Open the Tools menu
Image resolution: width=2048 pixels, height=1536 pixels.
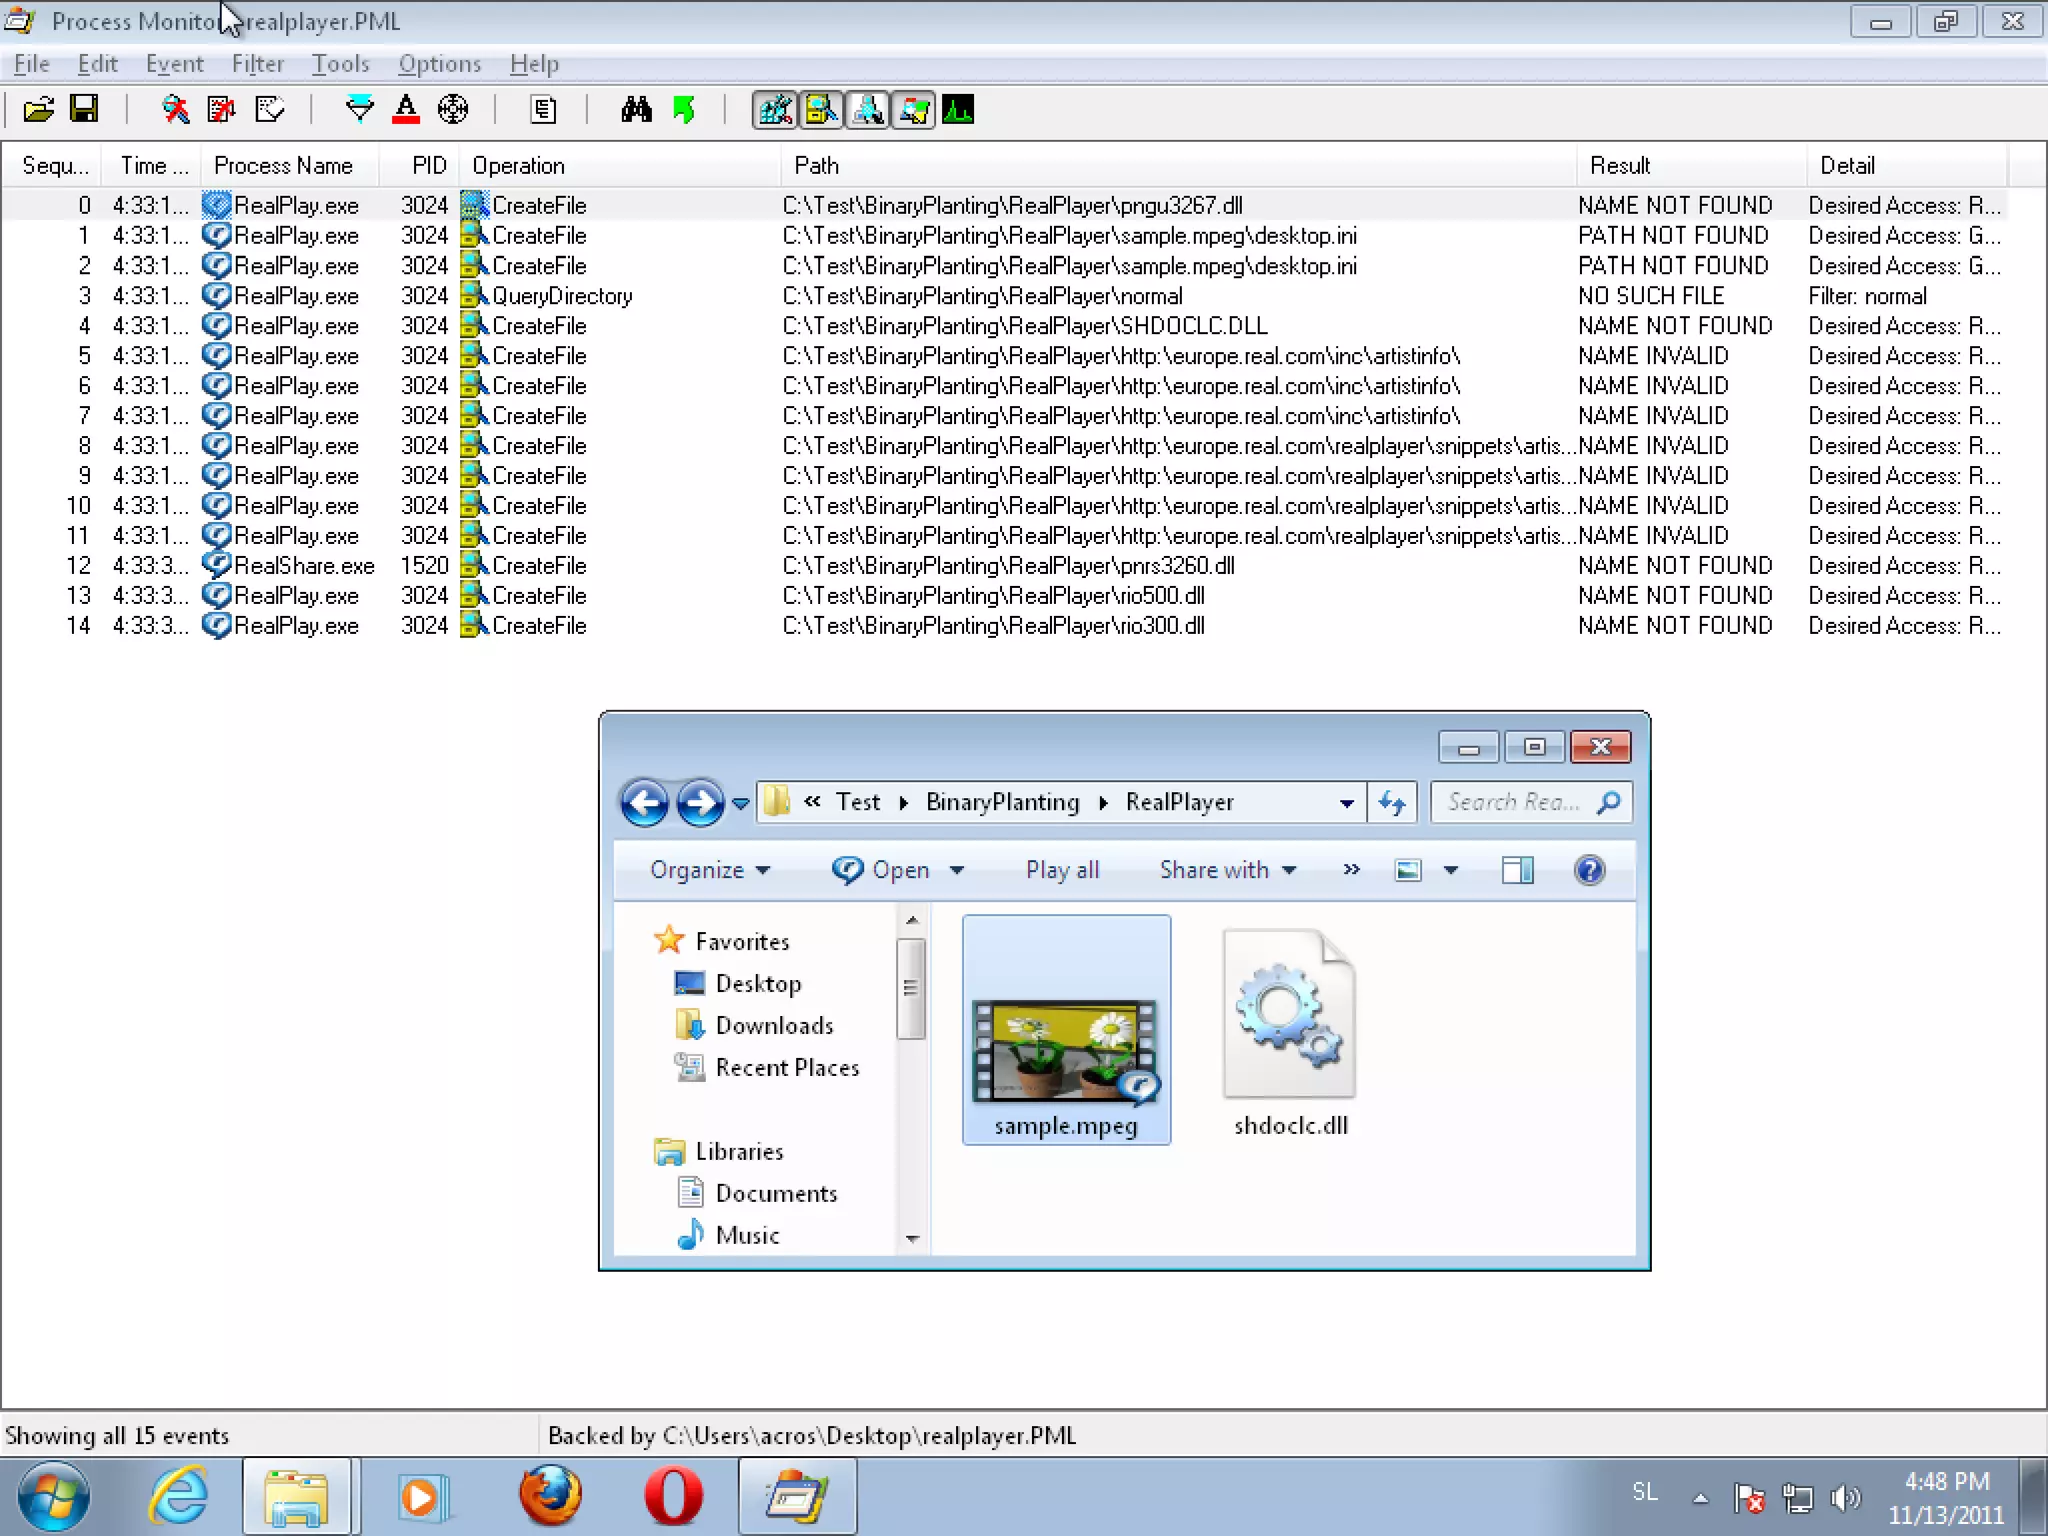point(340,64)
